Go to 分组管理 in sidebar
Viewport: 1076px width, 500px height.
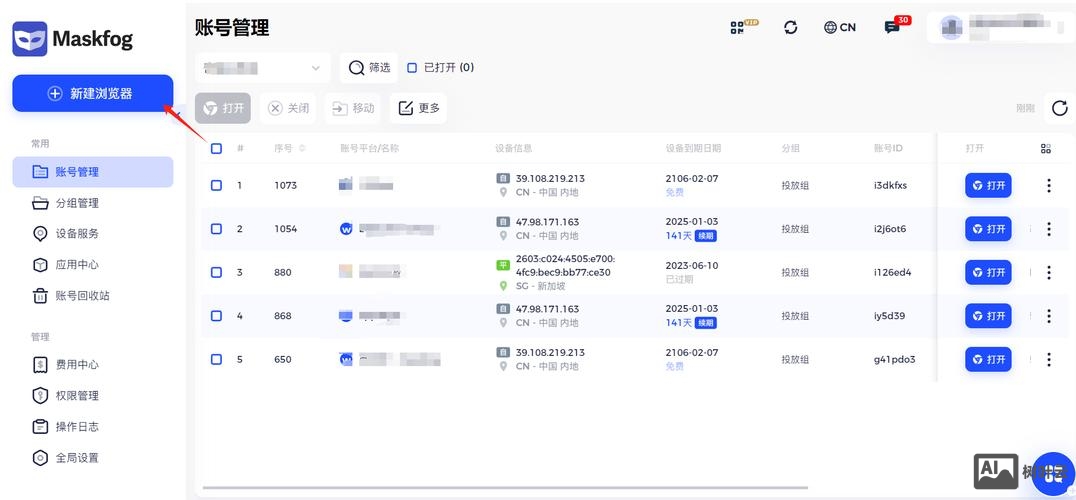pyautogui.click(x=77, y=203)
